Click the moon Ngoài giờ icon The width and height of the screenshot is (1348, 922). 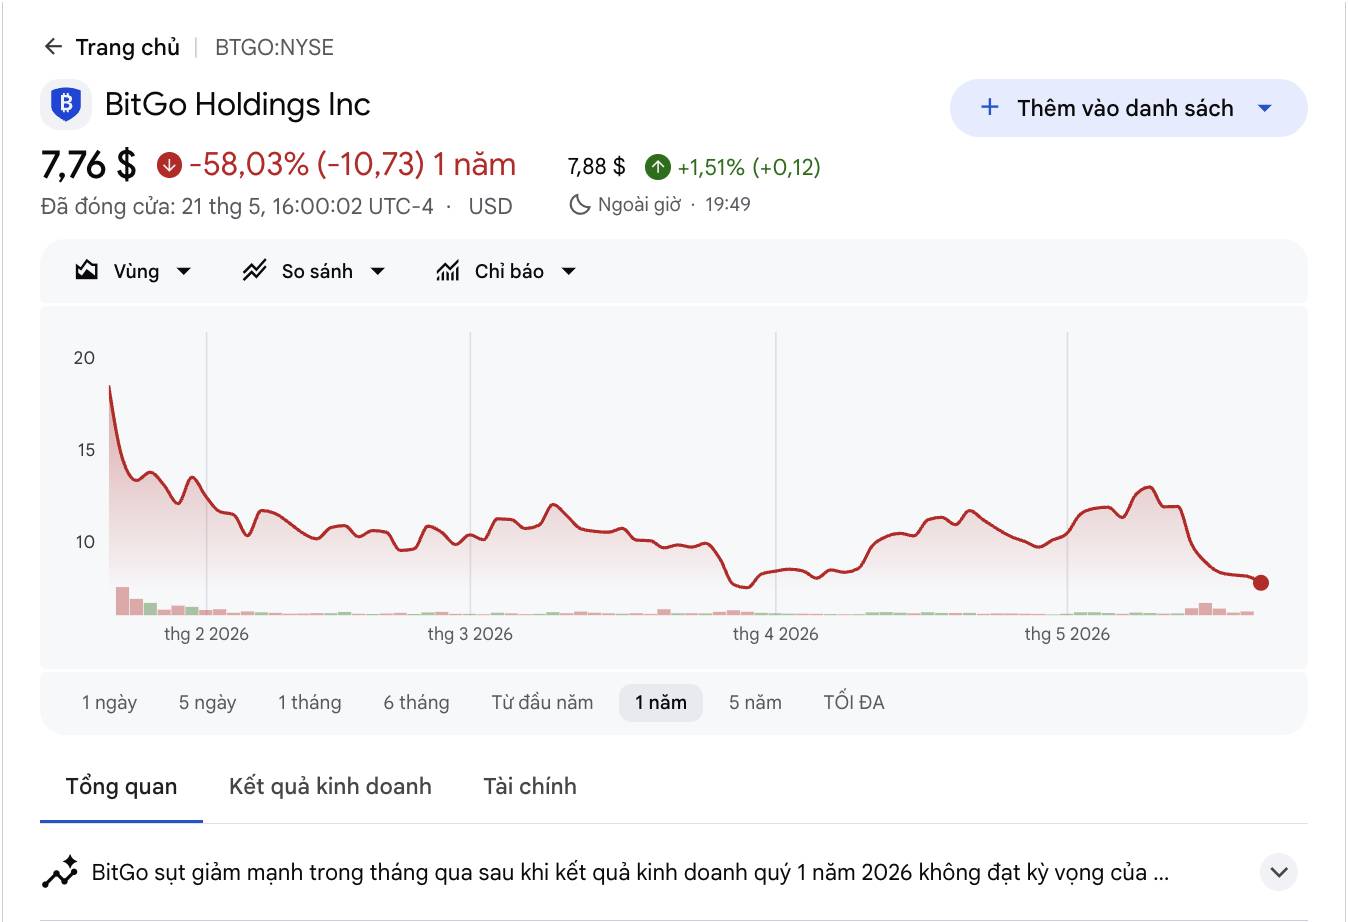[x=579, y=205]
